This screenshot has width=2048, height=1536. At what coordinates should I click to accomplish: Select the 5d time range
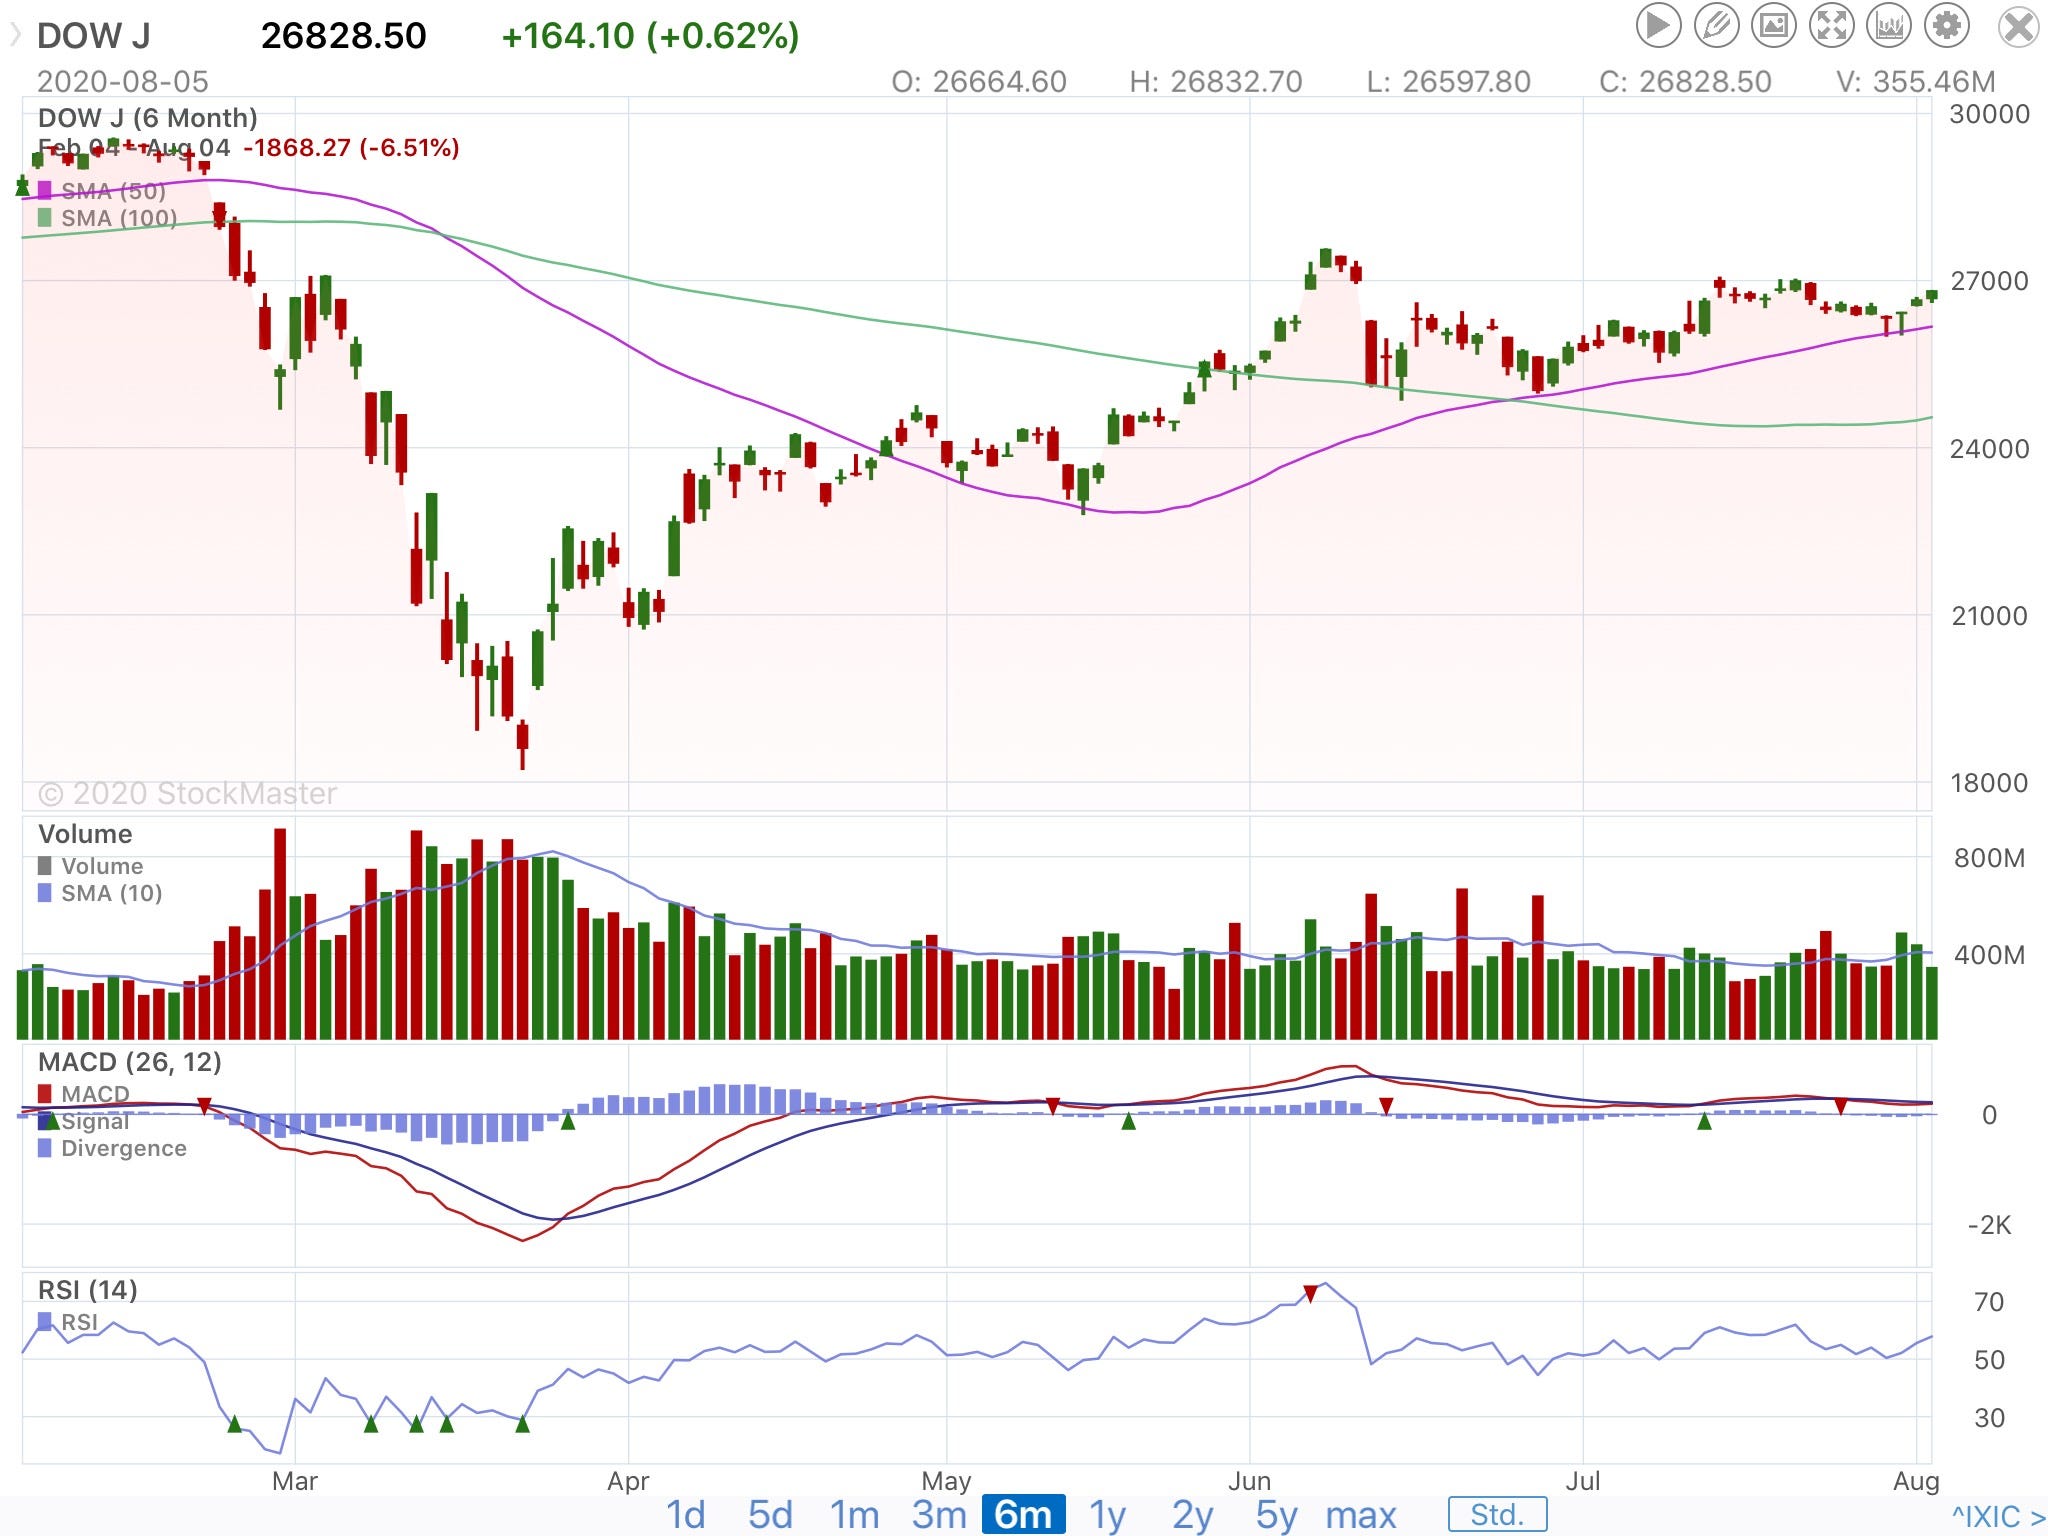coord(770,1514)
